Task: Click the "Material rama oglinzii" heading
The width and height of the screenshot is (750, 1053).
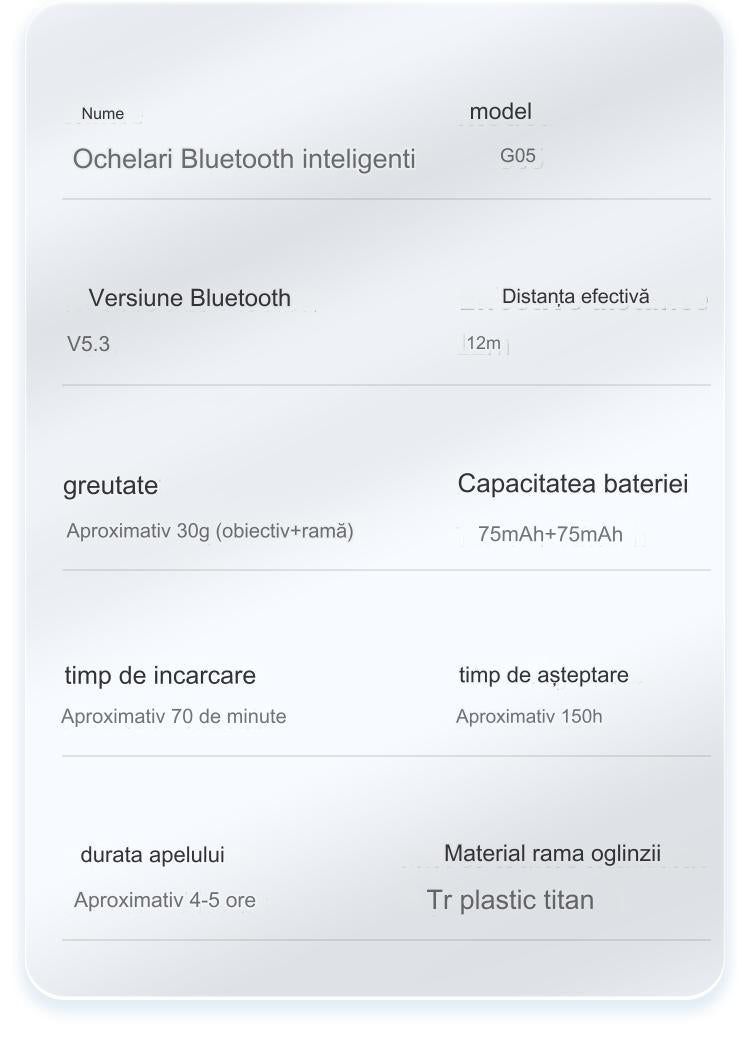Action: pyautogui.click(x=552, y=854)
